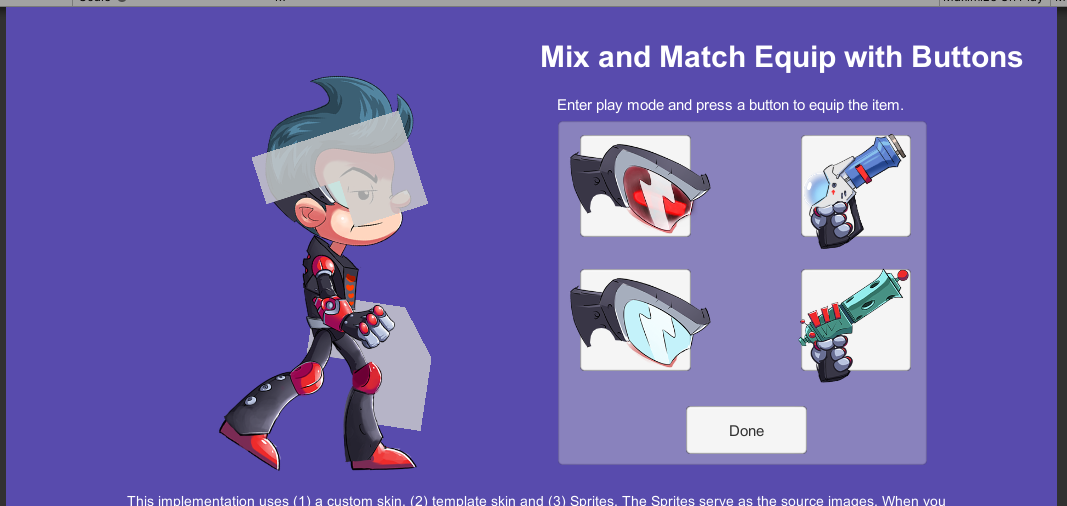
Task: Click the character's front red boot
Action: pyautogui.click(x=382, y=457)
